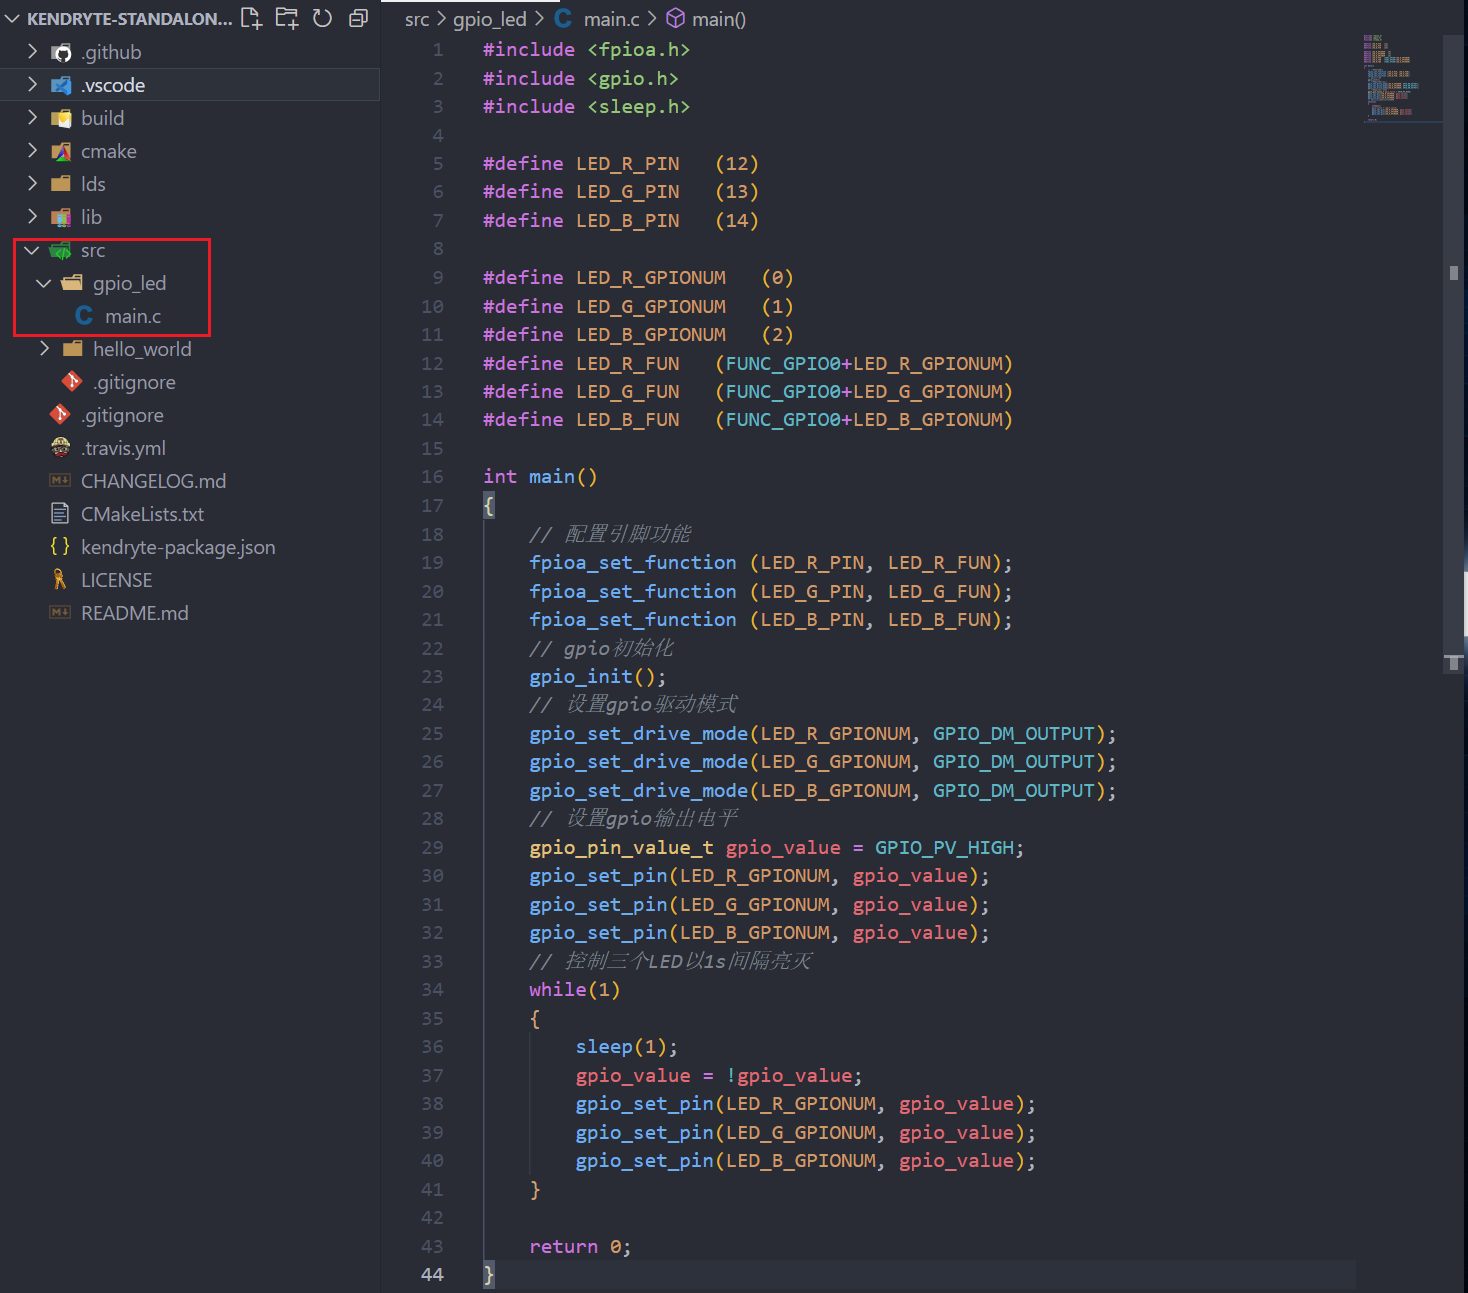
Task: Open main.c in the file tree
Action: [x=133, y=316]
